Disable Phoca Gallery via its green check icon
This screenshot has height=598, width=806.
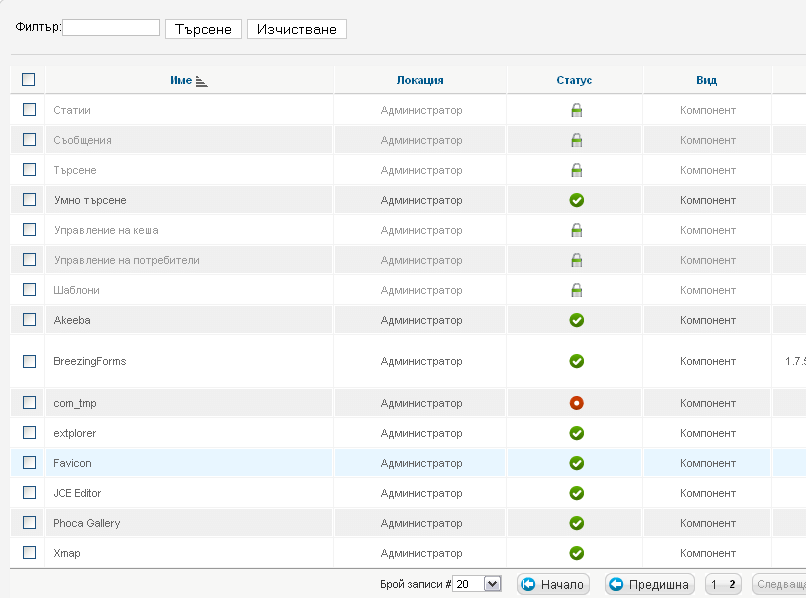tap(576, 523)
